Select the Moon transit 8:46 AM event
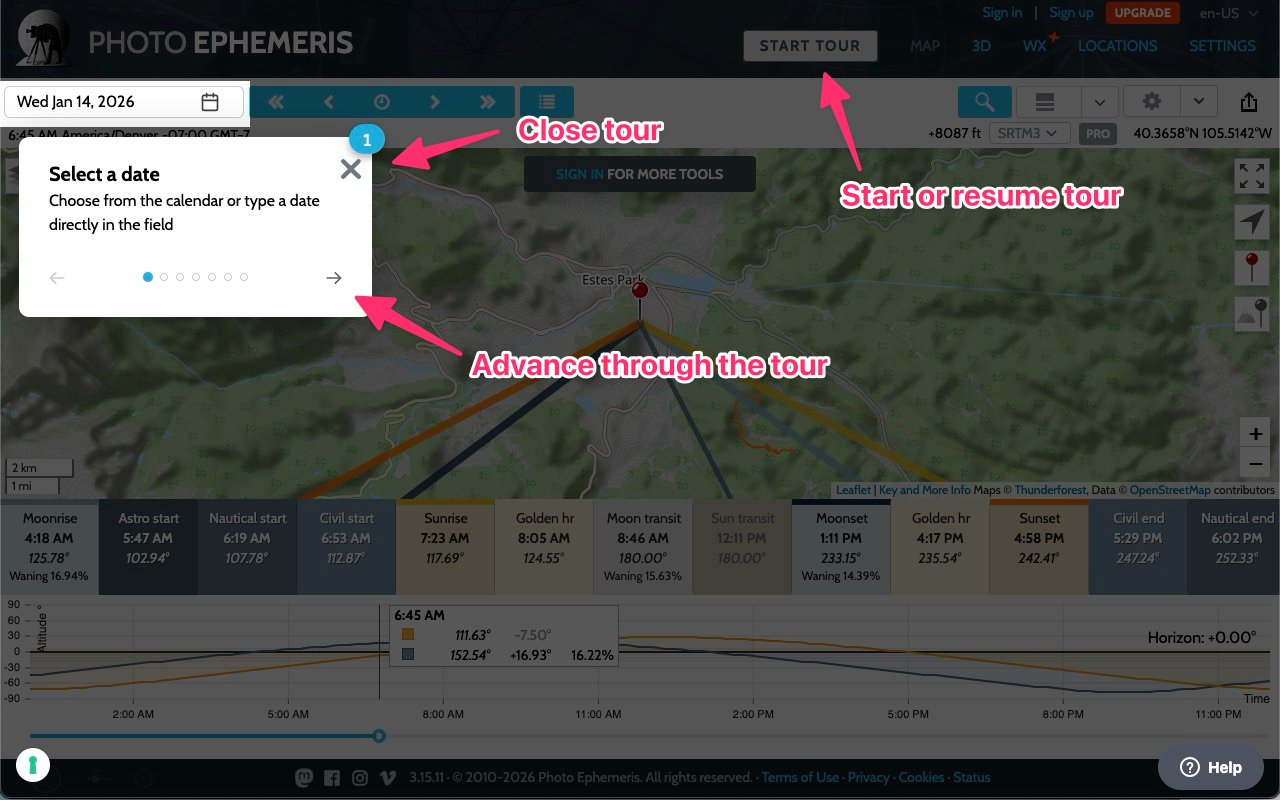The width and height of the screenshot is (1280, 800). pyautogui.click(x=643, y=548)
